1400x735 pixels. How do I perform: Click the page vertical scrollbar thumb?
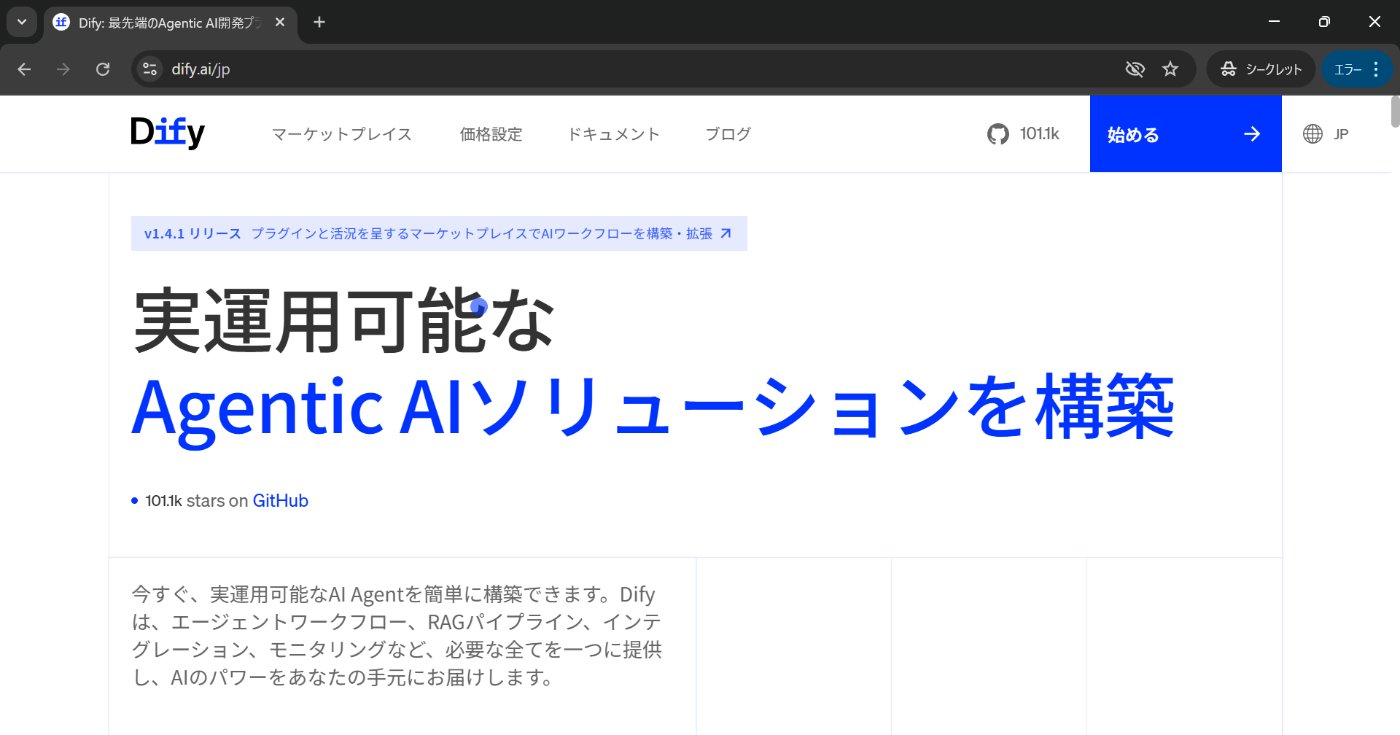[x=1394, y=111]
